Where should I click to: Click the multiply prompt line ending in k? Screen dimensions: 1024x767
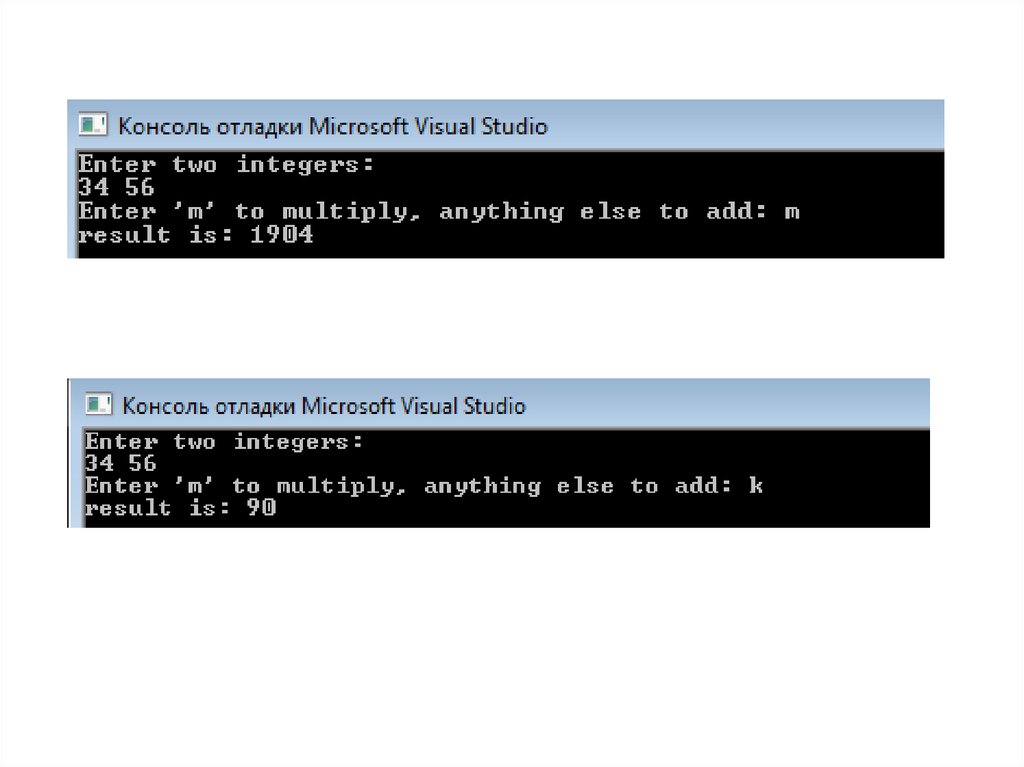pyautogui.click(x=424, y=487)
